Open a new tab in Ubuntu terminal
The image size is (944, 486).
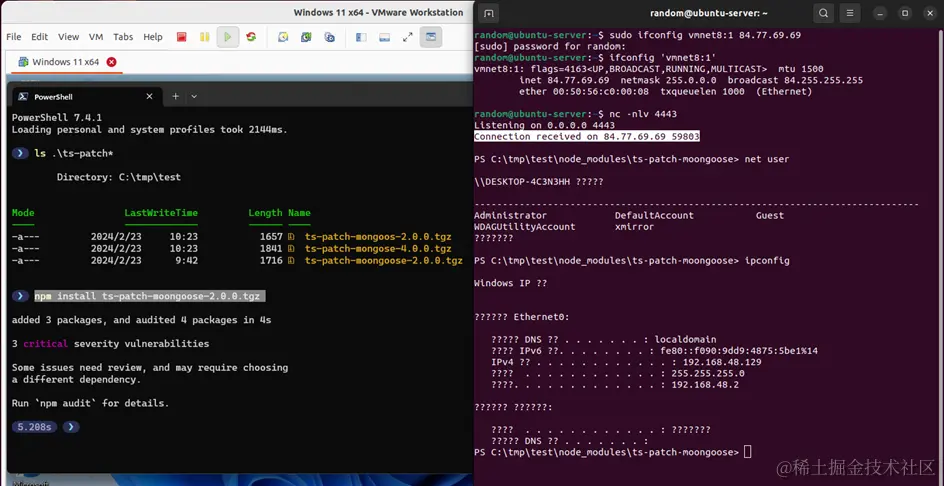point(489,13)
